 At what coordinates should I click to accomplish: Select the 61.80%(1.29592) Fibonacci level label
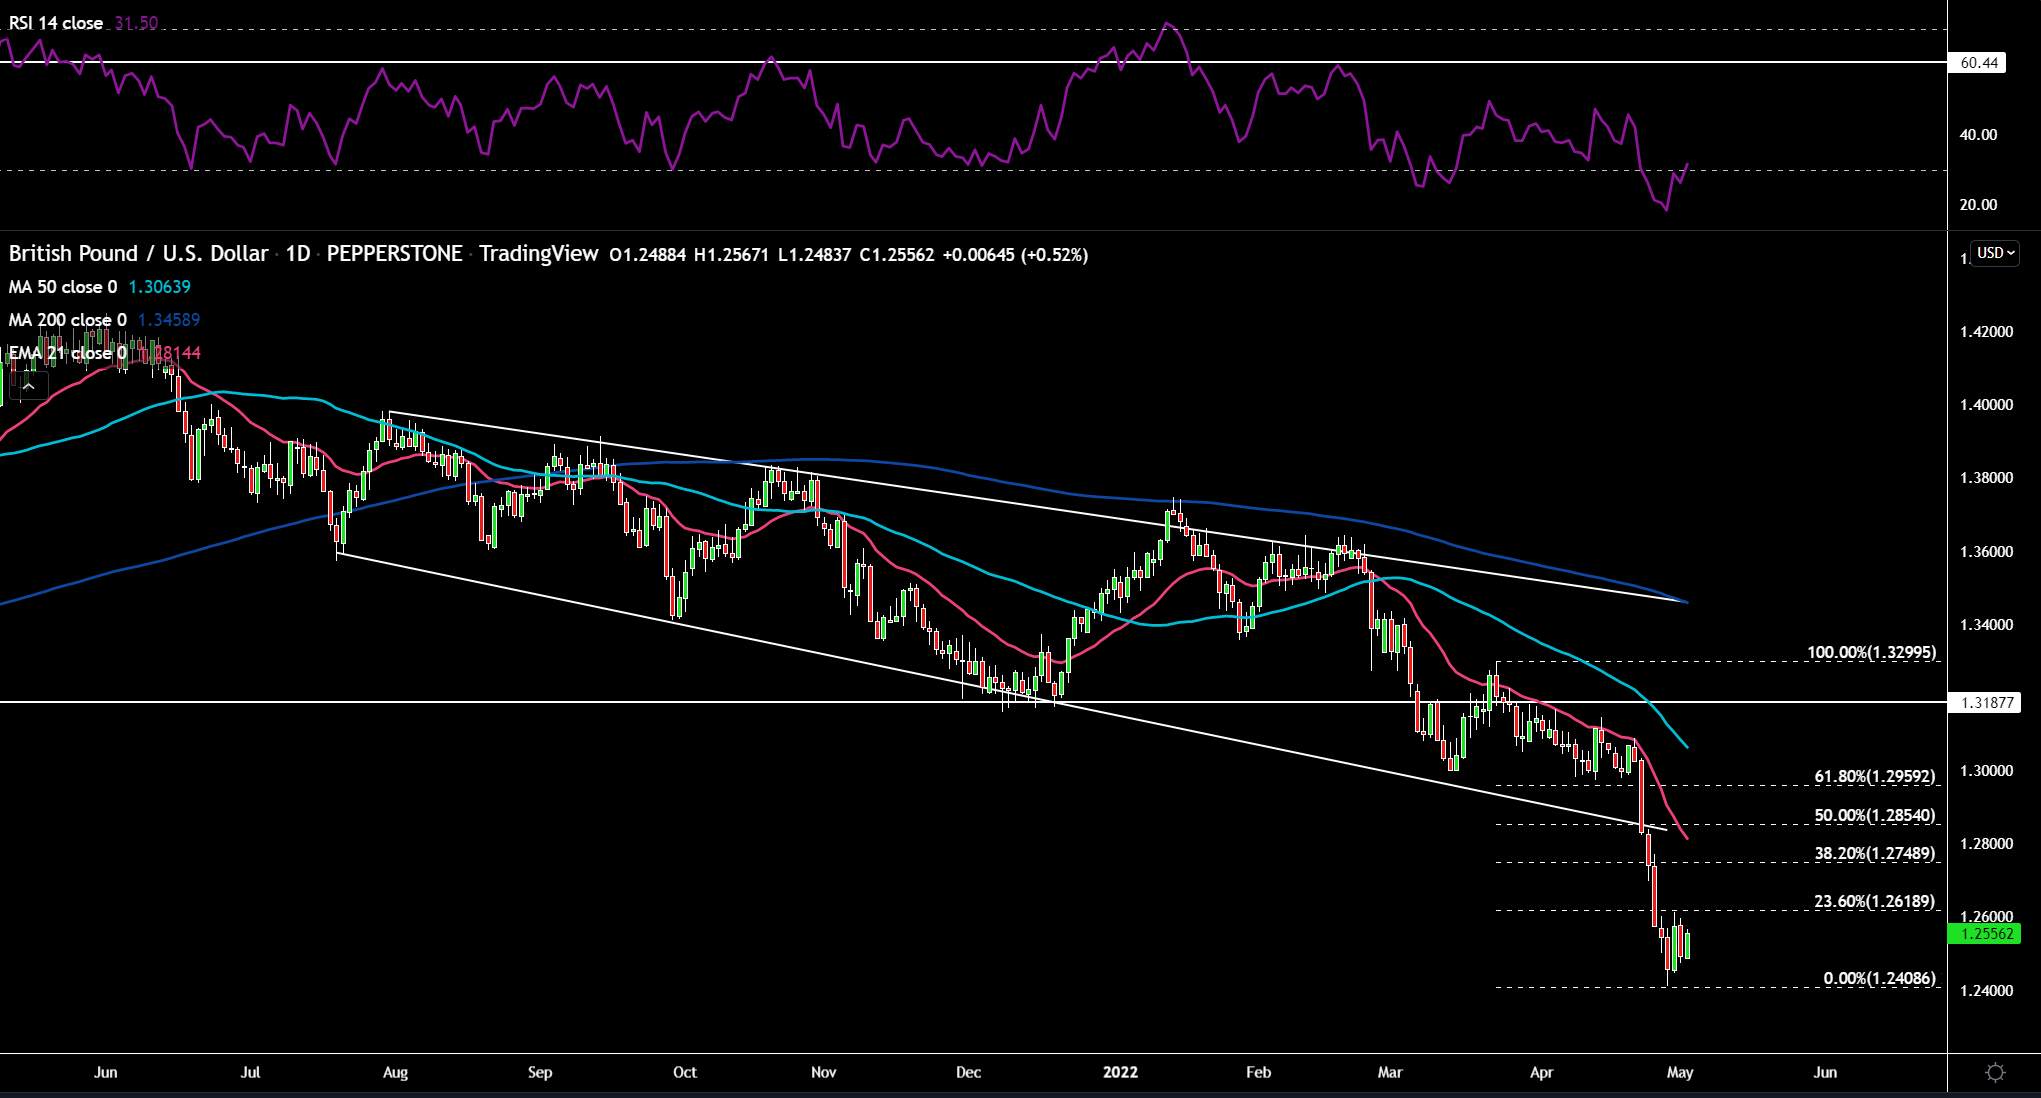coord(1875,776)
